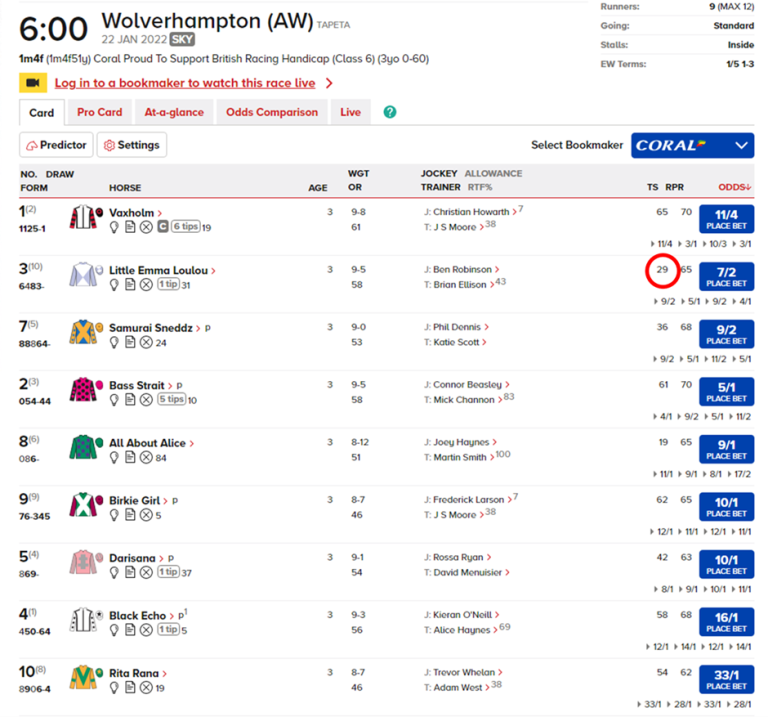Open jockey Christian Howarth's profile
Image resolution: width=768 pixels, height=717 pixels.
pyautogui.click(x=471, y=212)
